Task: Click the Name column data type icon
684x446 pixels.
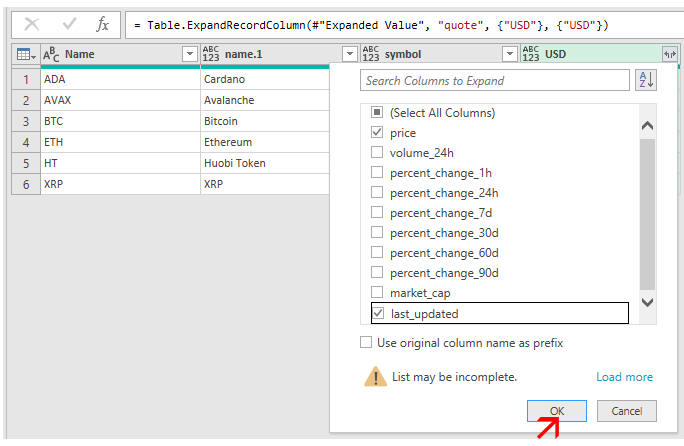Action: [x=51, y=54]
